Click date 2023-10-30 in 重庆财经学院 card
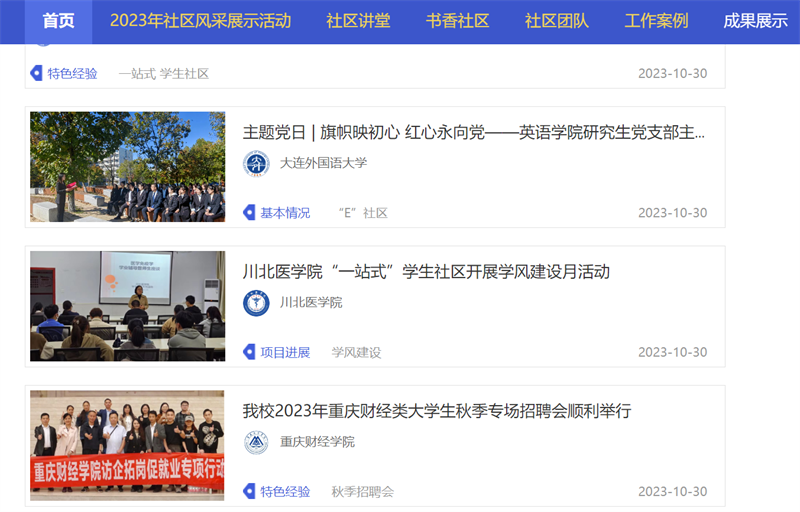800x512 pixels. click(672, 492)
